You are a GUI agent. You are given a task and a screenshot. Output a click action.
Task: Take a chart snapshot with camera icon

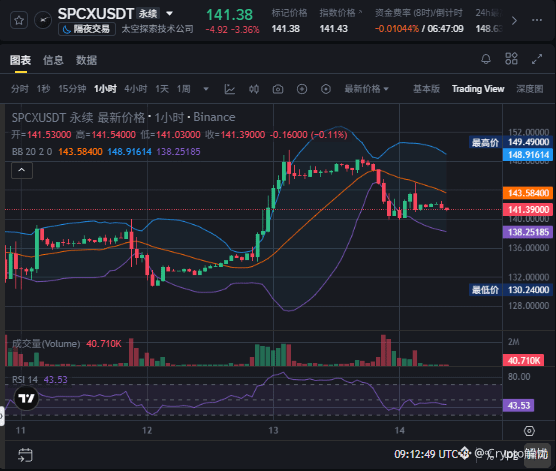(x=278, y=89)
